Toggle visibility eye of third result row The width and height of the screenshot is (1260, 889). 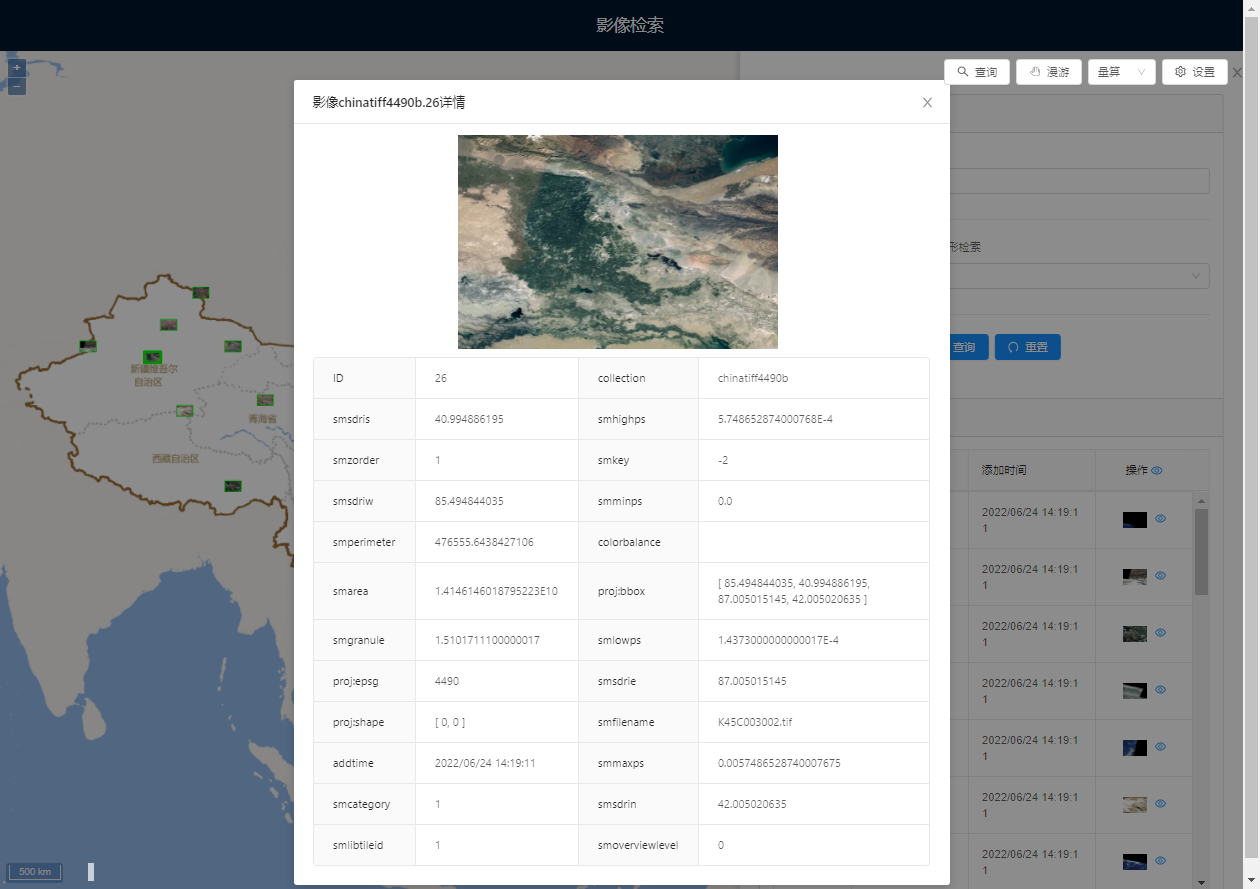pyautogui.click(x=1161, y=633)
